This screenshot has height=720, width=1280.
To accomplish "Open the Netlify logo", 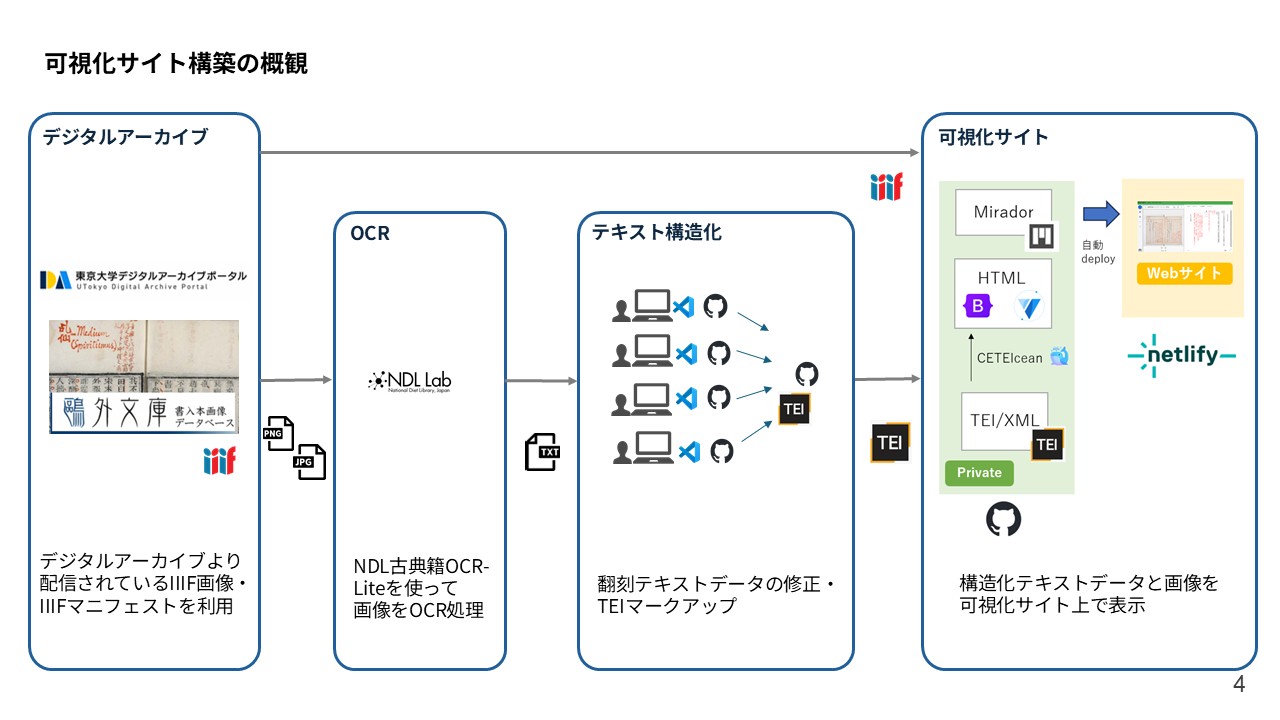I will point(1181,356).
